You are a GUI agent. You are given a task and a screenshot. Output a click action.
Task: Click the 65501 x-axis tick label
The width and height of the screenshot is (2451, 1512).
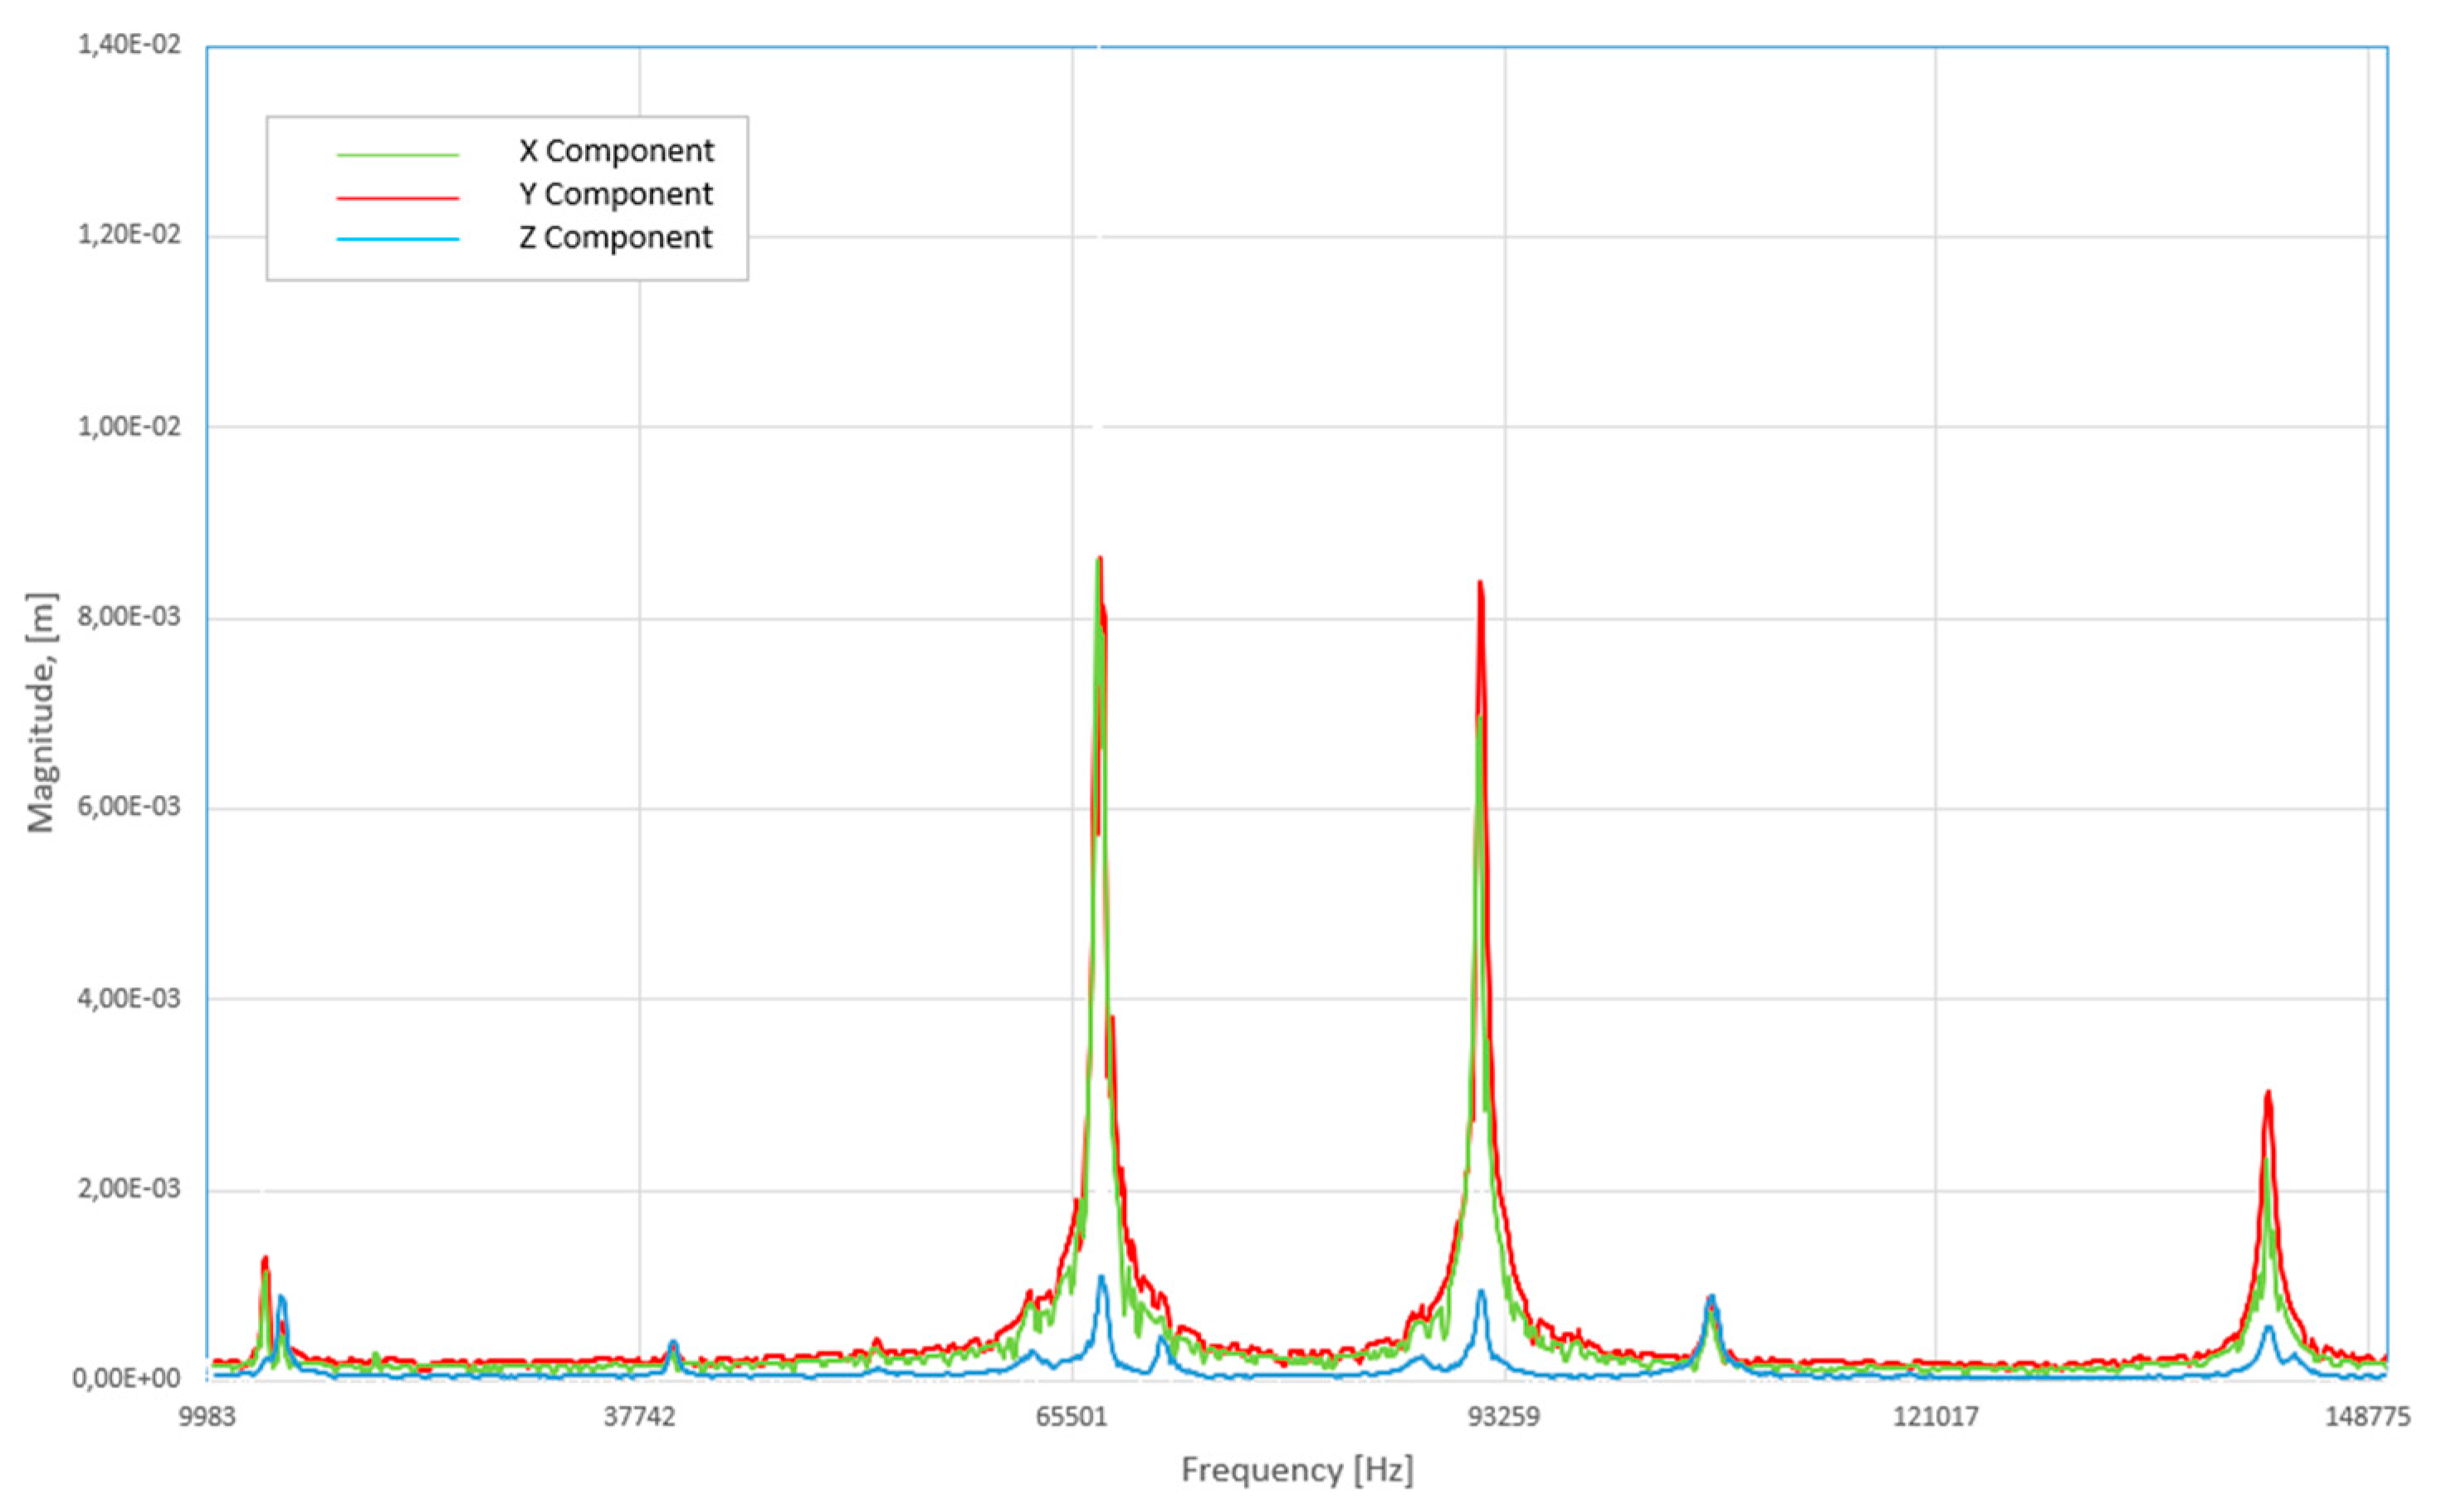[x=1071, y=1417]
